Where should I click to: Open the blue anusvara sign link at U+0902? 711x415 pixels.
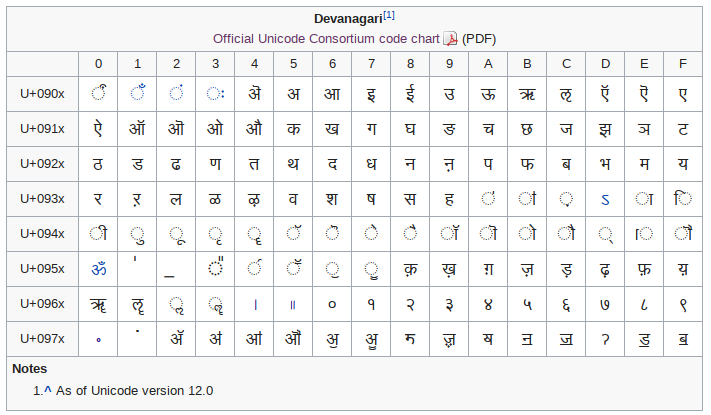point(176,93)
